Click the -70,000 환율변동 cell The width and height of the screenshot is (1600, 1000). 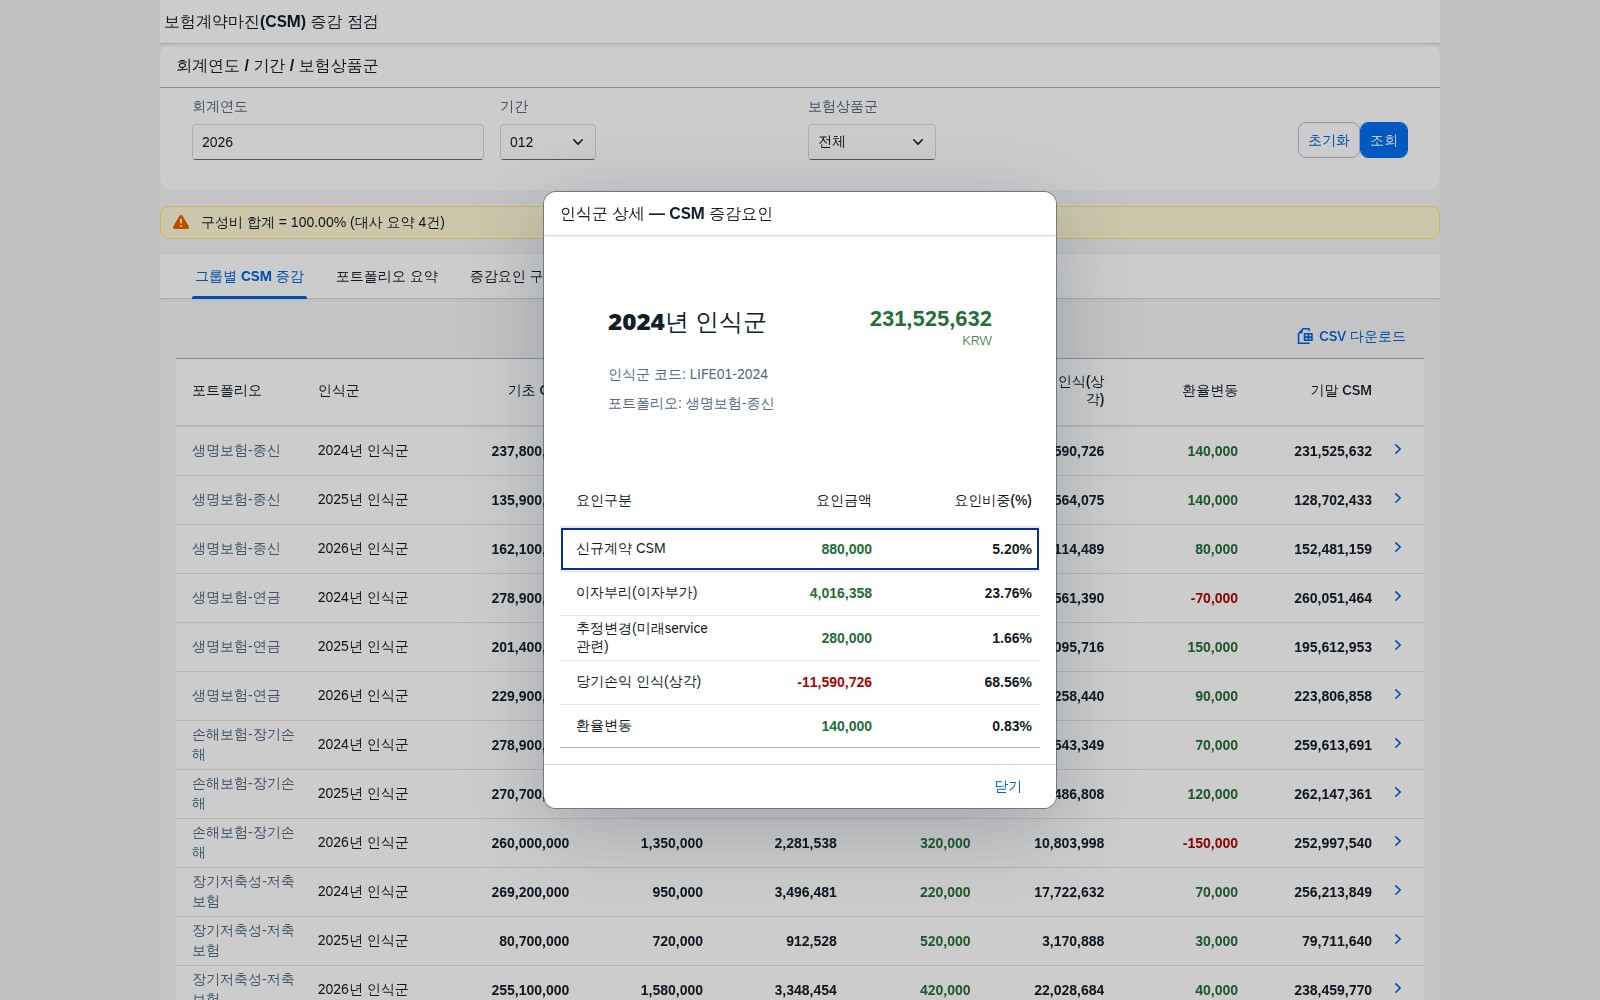pyautogui.click(x=1214, y=598)
